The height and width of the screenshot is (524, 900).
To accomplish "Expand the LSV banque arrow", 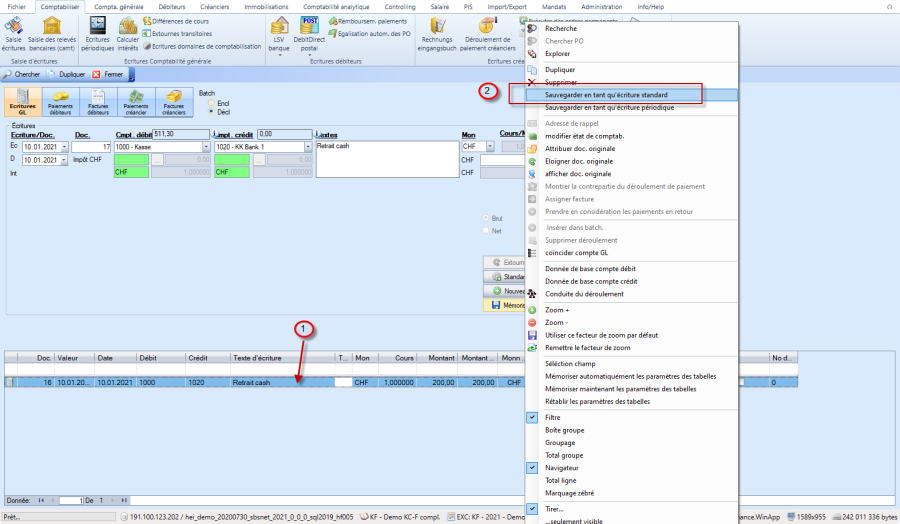I will [x=280, y=55].
